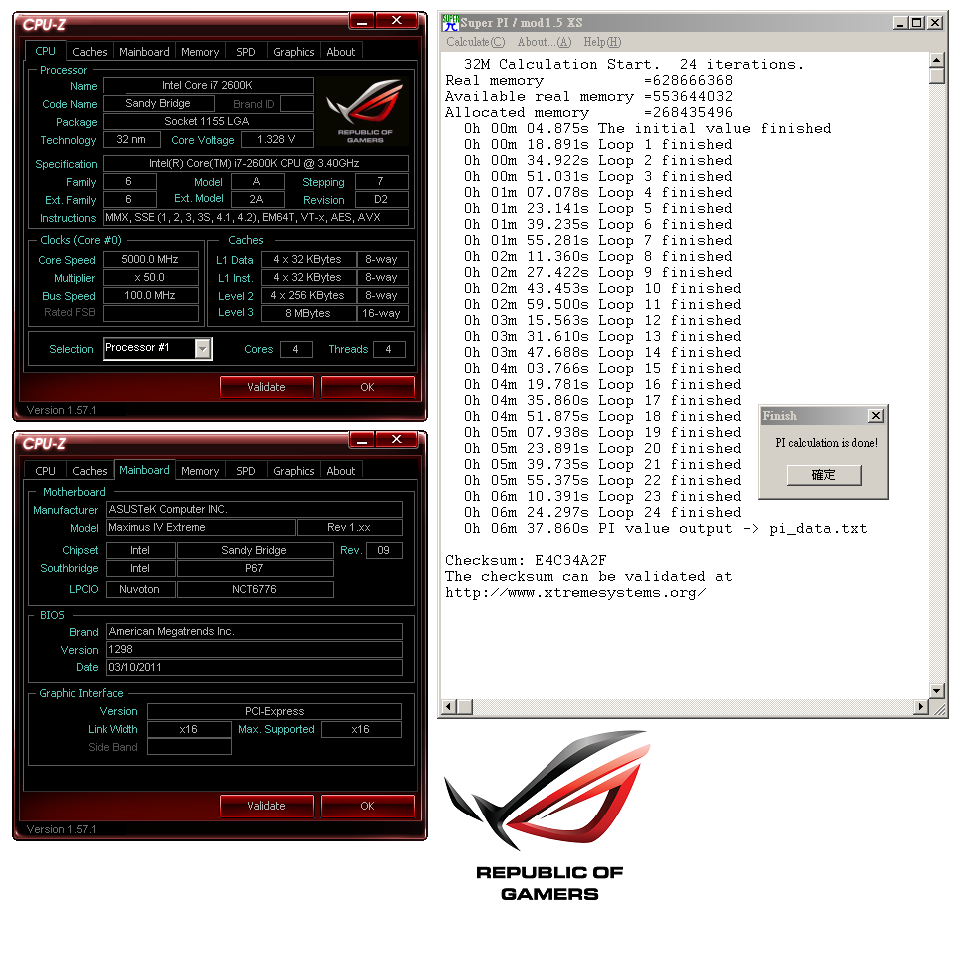
Task: Switch to SPD tab in CPU-Z Motherboard window
Action: 246,470
